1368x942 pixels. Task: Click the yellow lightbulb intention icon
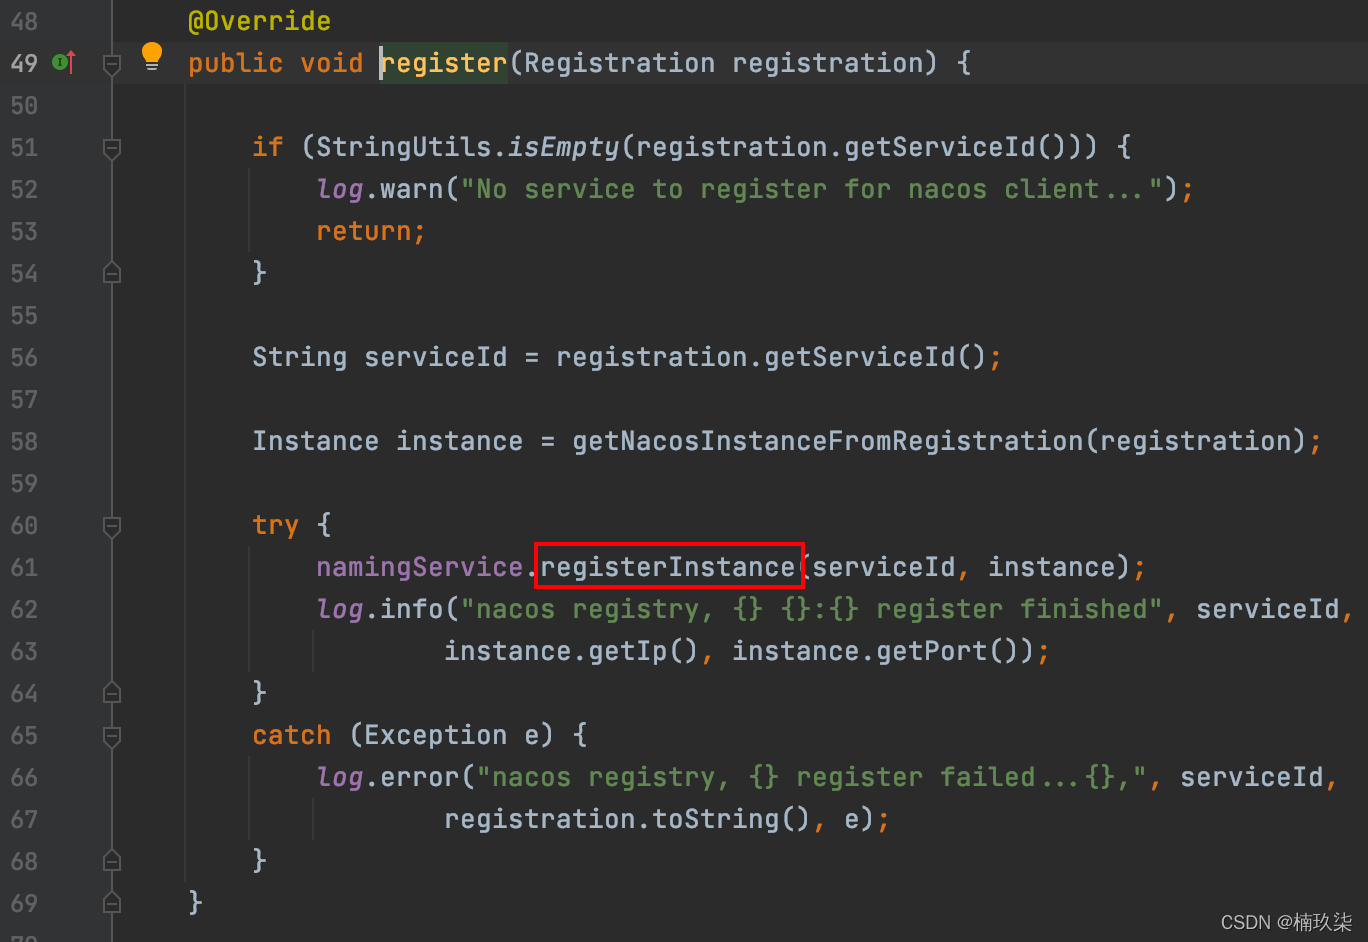(152, 56)
